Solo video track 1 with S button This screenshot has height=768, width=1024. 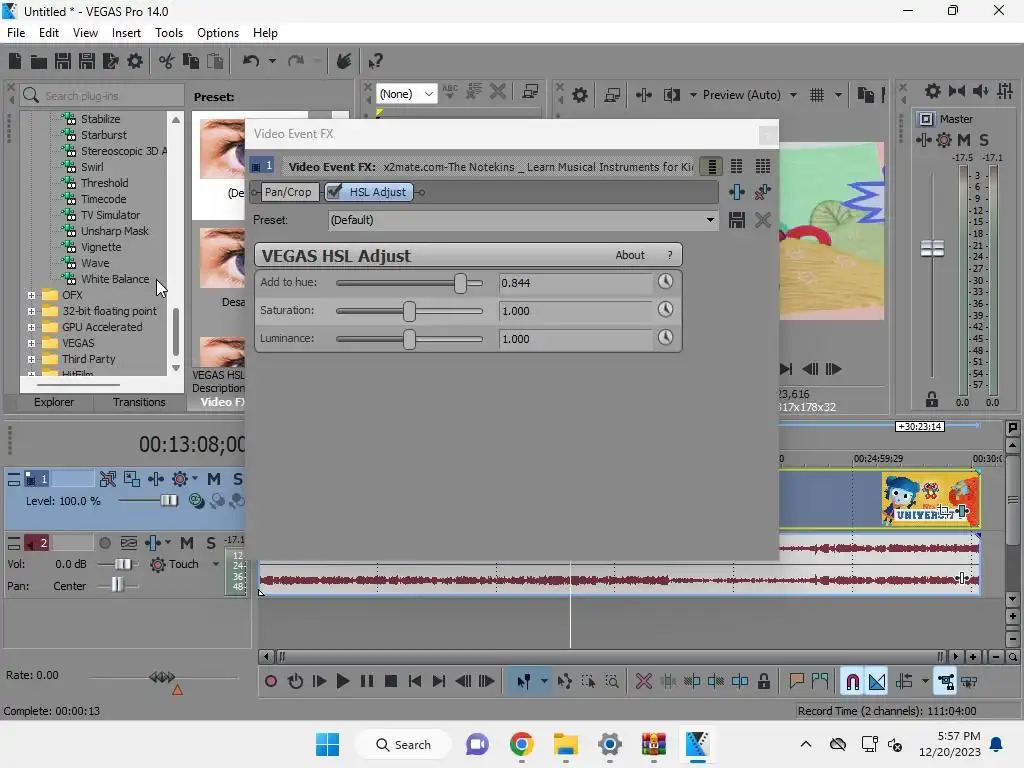[x=237, y=479]
